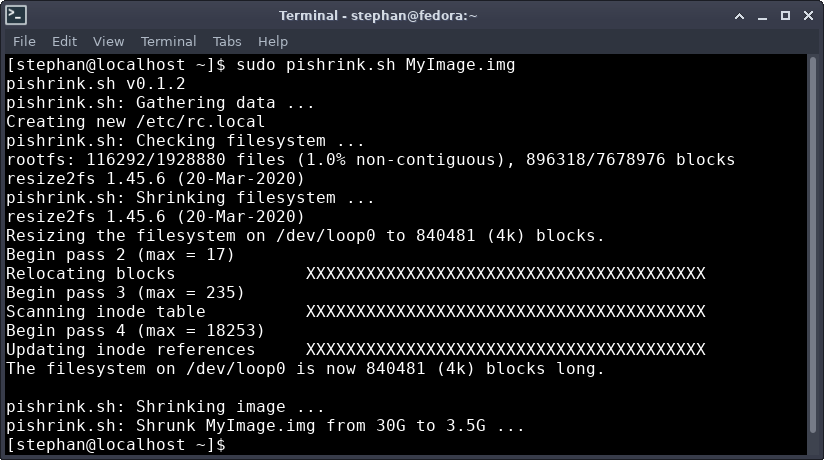Viewport: 824px width, 460px height.
Task: Open the Help menu
Action: tap(272, 41)
